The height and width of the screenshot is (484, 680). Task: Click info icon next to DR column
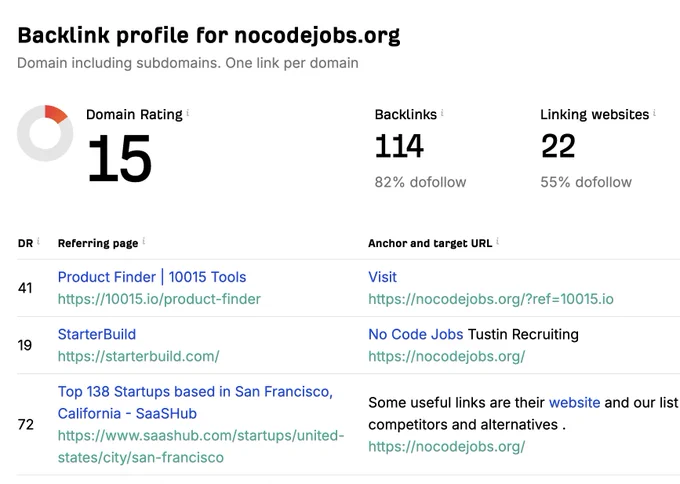click(x=38, y=241)
